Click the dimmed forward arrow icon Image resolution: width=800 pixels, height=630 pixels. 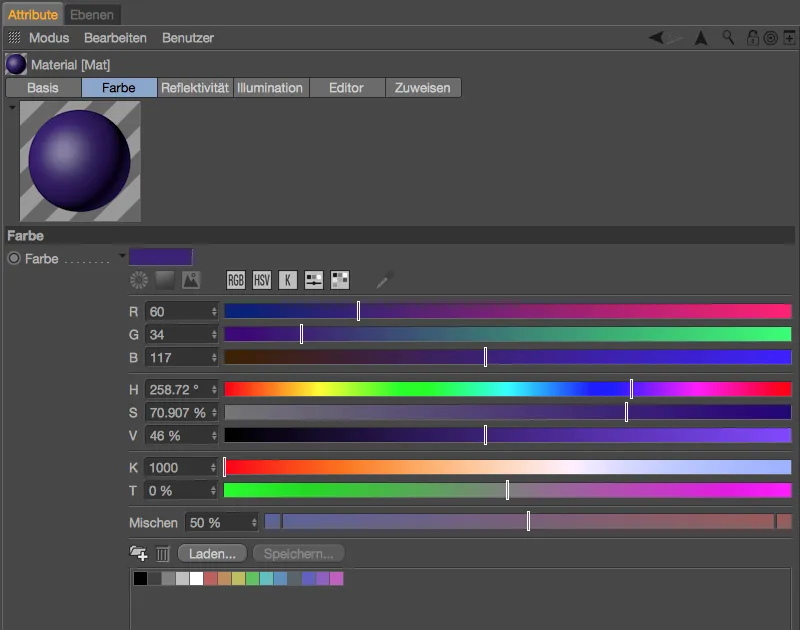tap(674, 37)
